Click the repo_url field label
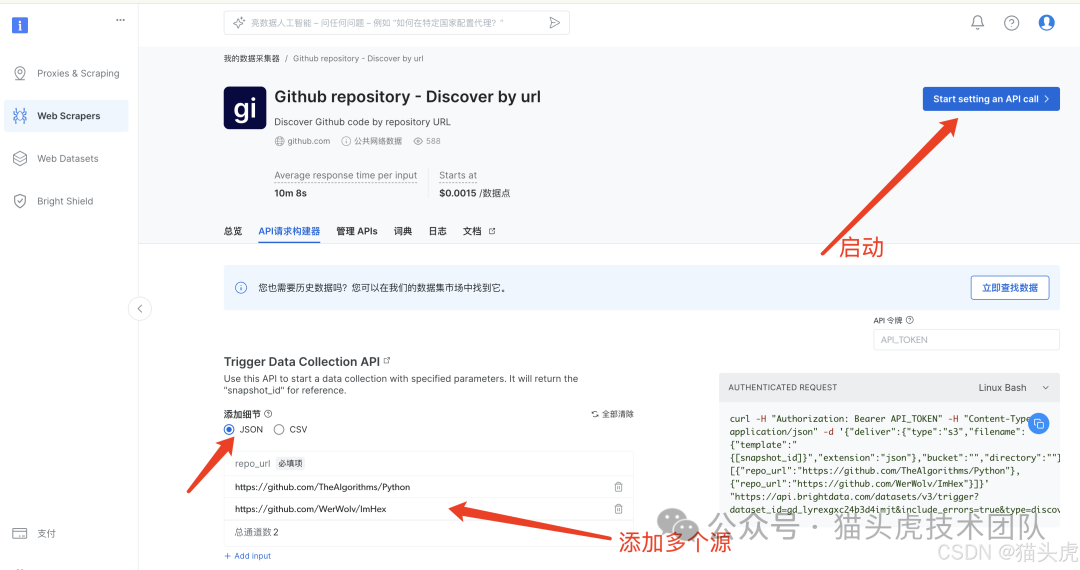Viewport: 1080px width, 570px height. pos(252,463)
